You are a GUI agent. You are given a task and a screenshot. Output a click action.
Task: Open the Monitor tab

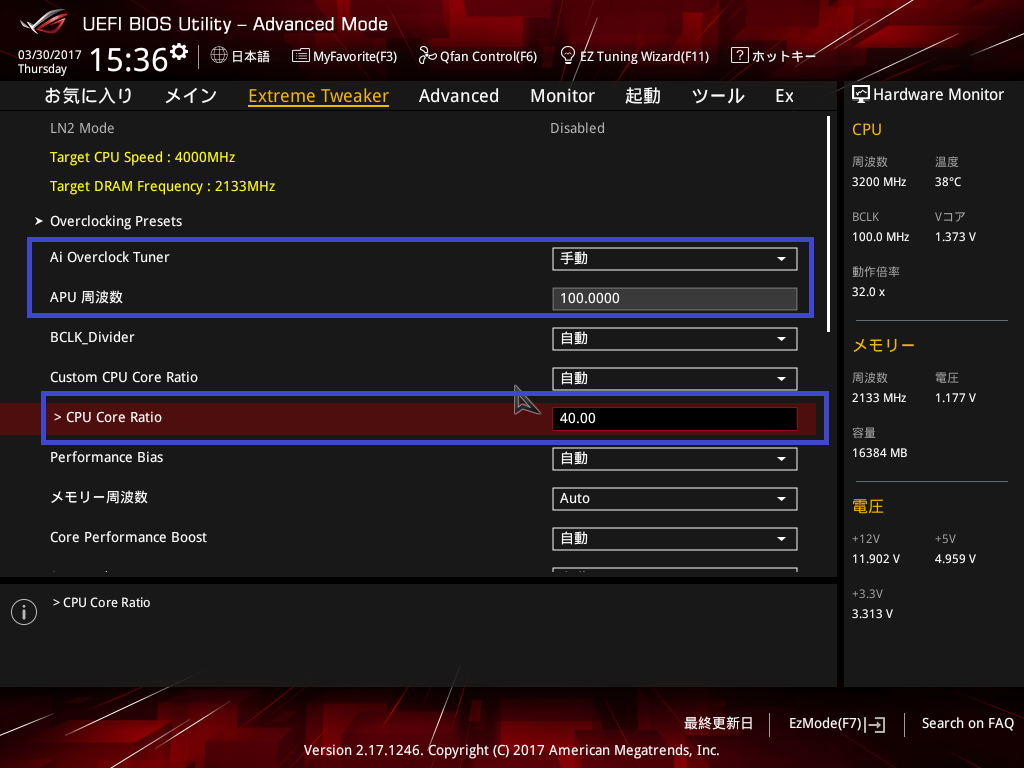562,96
